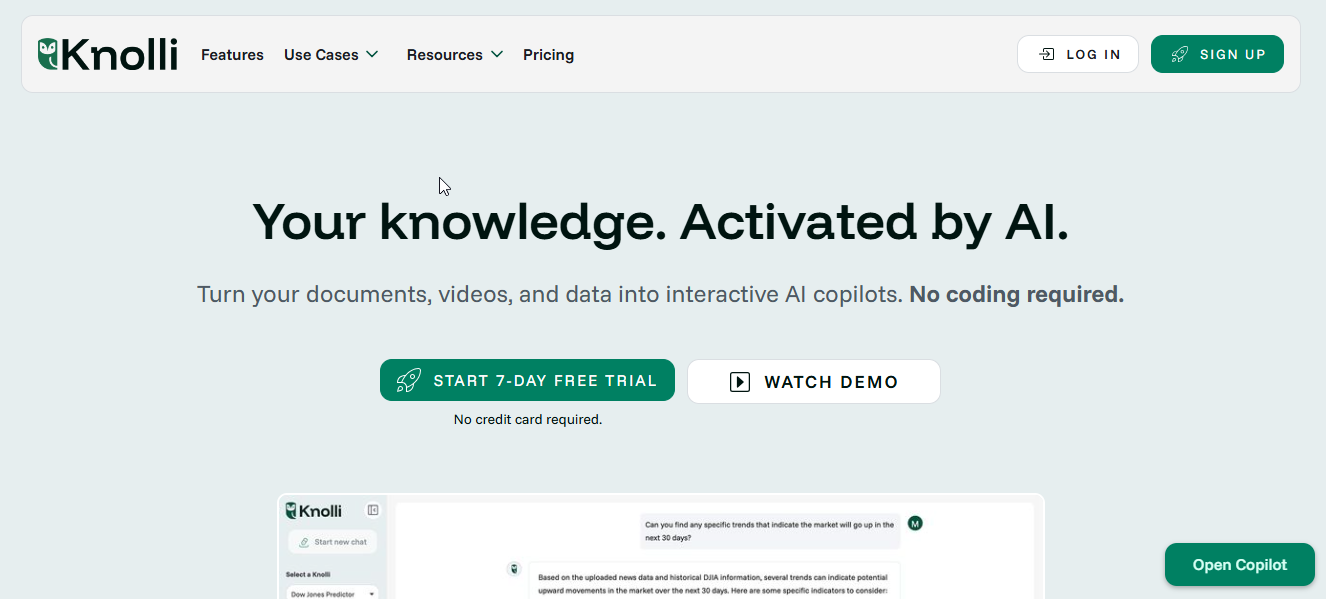
Task: Open the Features page
Action: (232, 55)
